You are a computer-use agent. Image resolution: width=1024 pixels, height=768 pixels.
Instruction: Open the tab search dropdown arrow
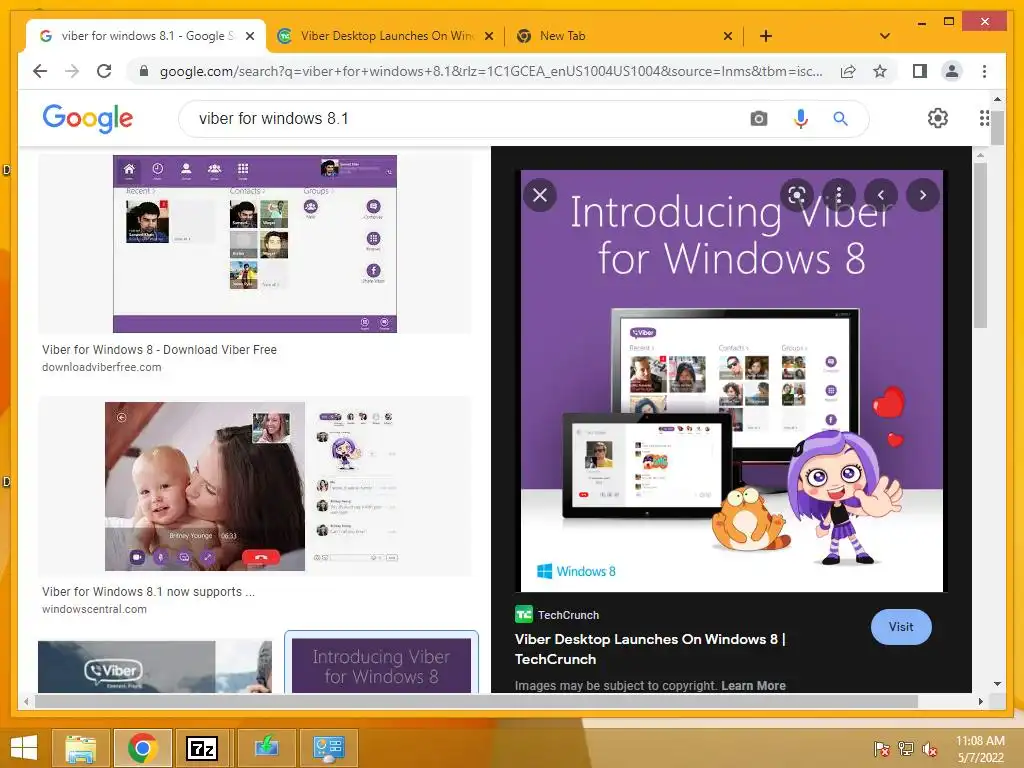click(884, 36)
